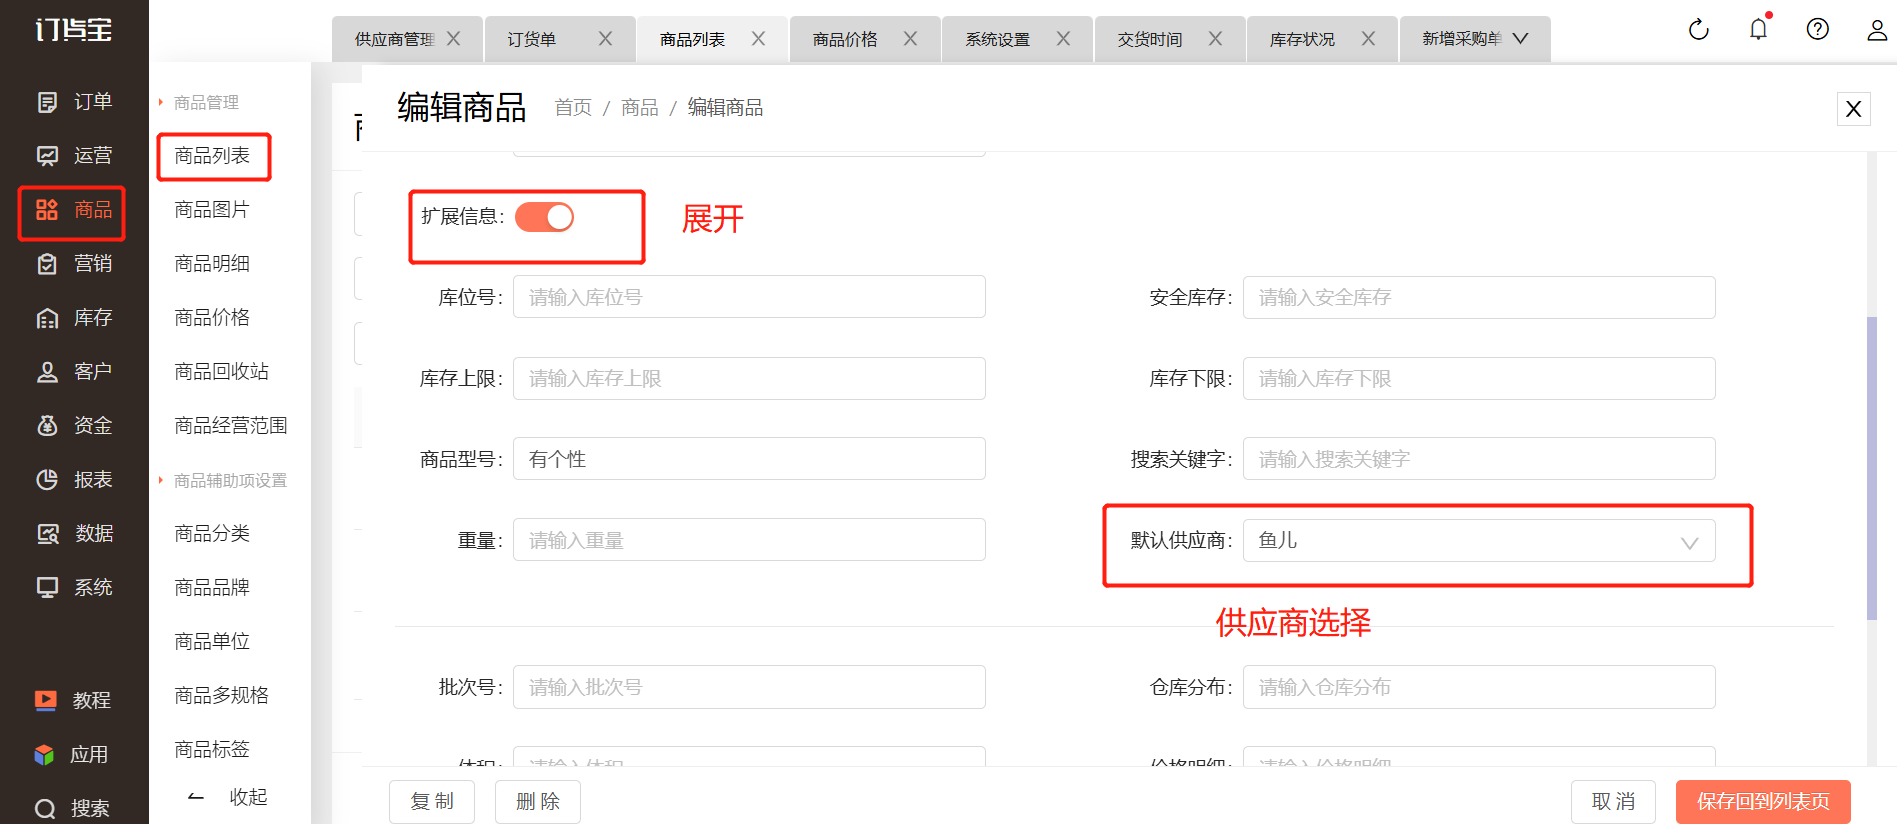Switch to the 交货时间 tab
1897x824 pixels.
tap(1150, 39)
